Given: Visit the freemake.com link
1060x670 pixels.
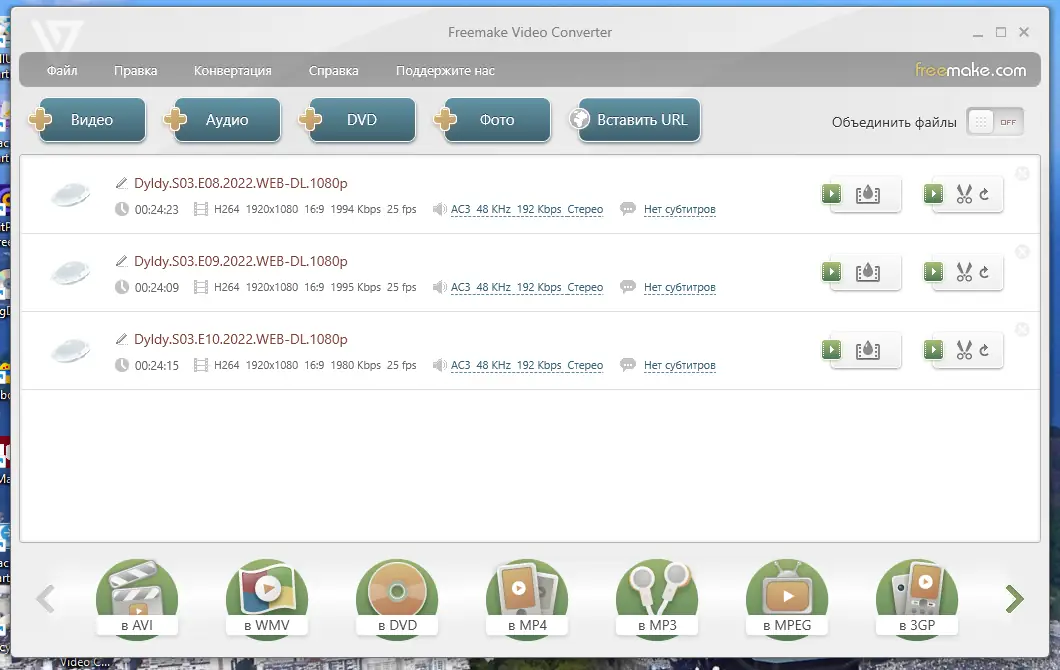Looking at the screenshot, I should click(970, 70).
